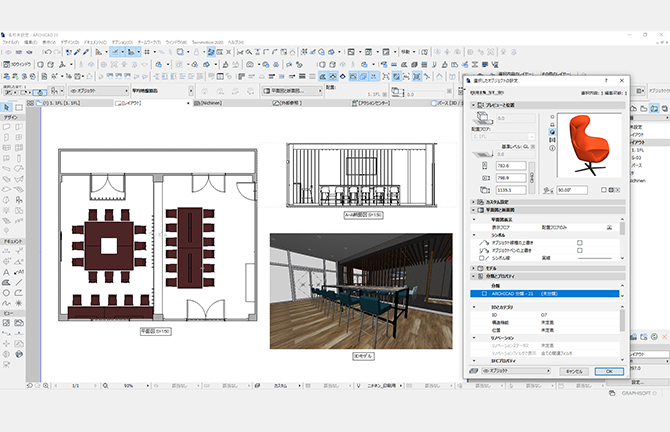Viewport: 670px width, 432px height.
Task: Toggle the chain-link proportional lock button
Action: coord(532,176)
